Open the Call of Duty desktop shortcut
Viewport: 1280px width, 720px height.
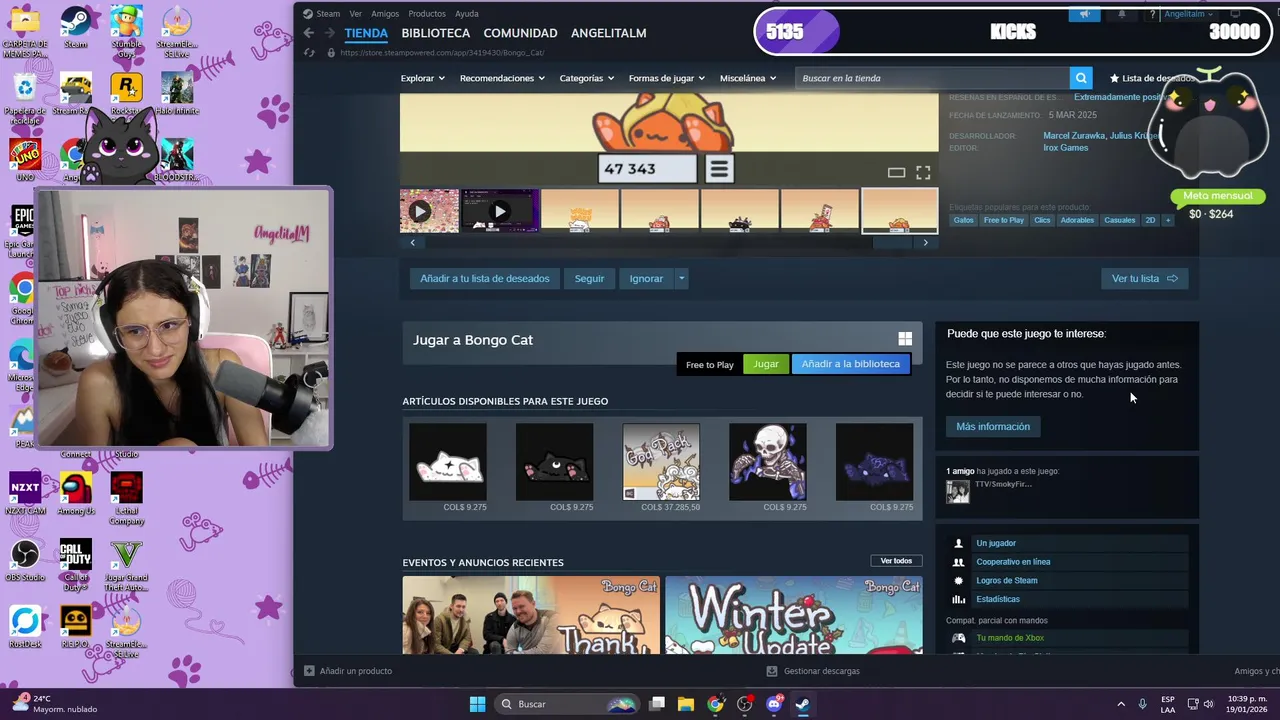coord(75,565)
